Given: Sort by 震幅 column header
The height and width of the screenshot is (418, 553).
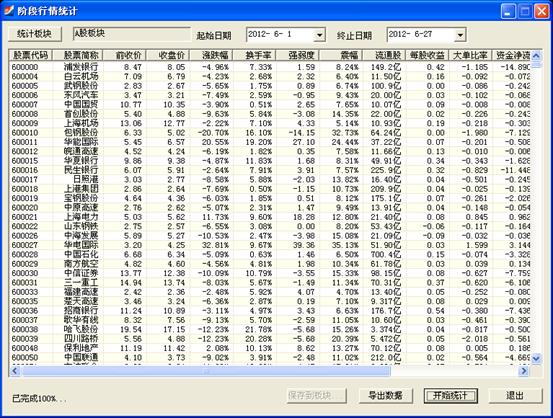Looking at the screenshot, I should point(341,55).
